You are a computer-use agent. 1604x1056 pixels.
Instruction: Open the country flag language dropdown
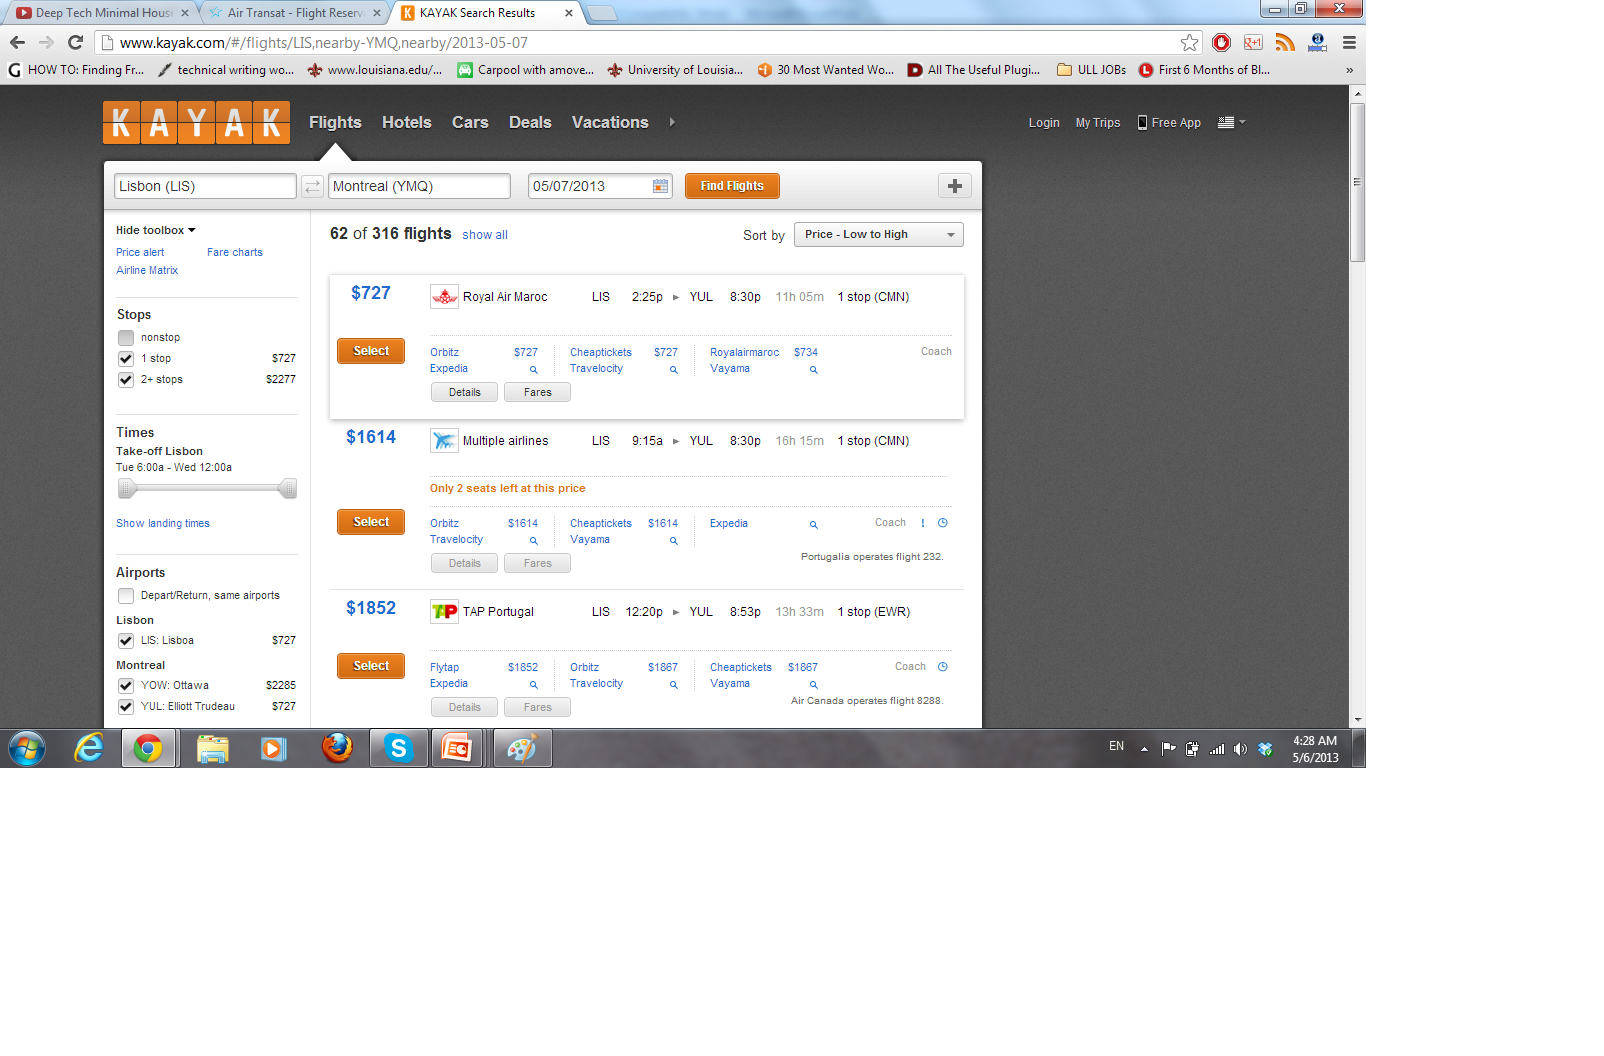1231,122
